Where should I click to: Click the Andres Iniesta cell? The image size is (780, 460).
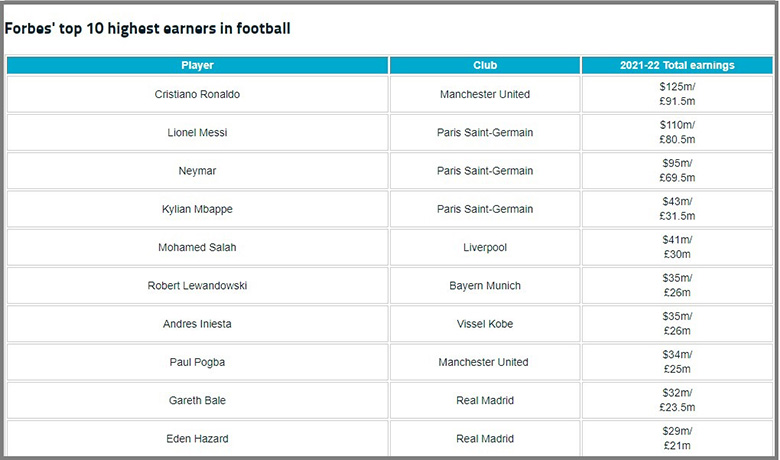pyautogui.click(x=197, y=324)
